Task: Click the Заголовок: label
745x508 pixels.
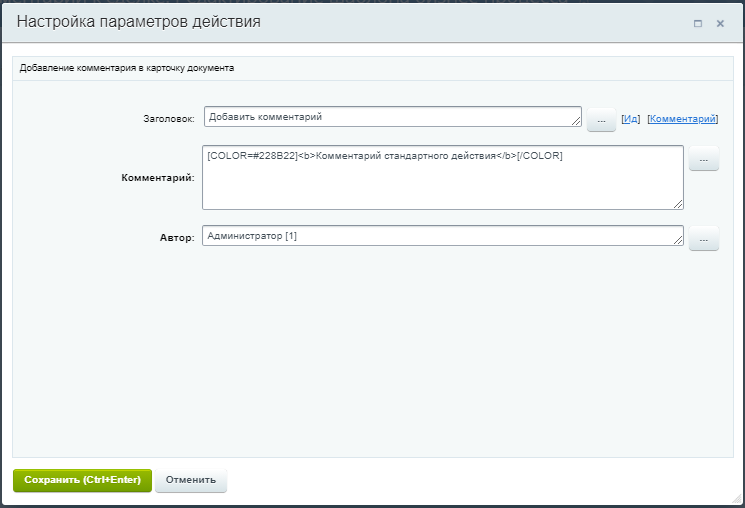Action: click(169, 119)
